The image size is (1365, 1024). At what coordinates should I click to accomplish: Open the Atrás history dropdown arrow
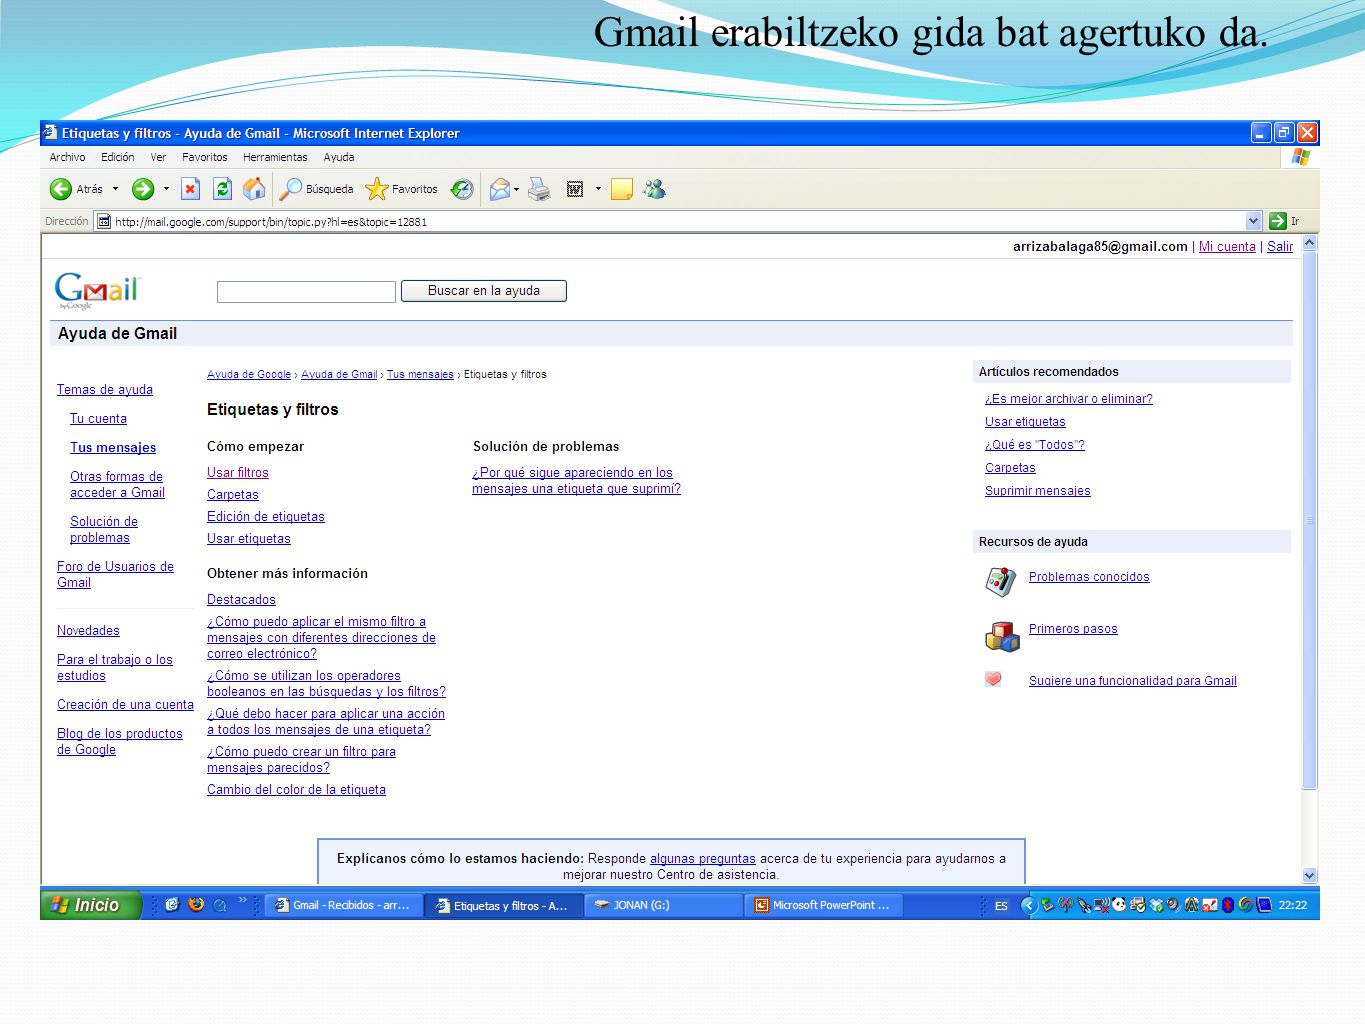click(115, 189)
